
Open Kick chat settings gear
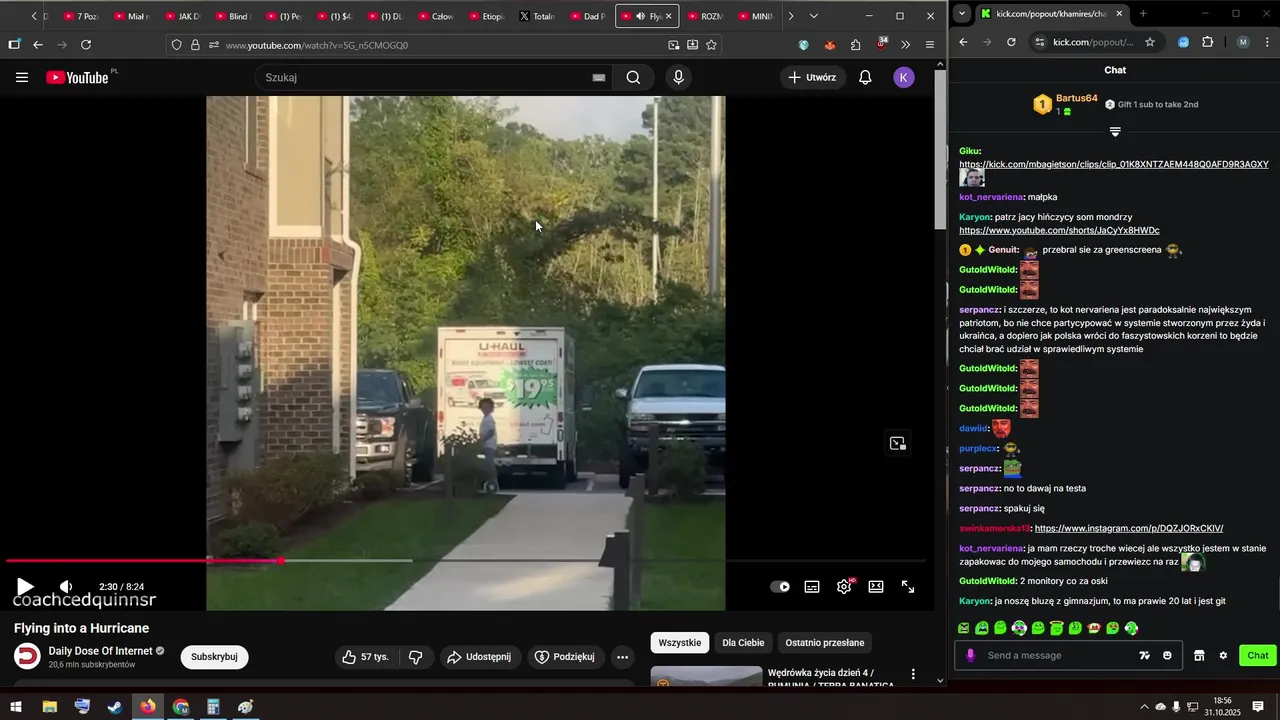pos(1223,655)
